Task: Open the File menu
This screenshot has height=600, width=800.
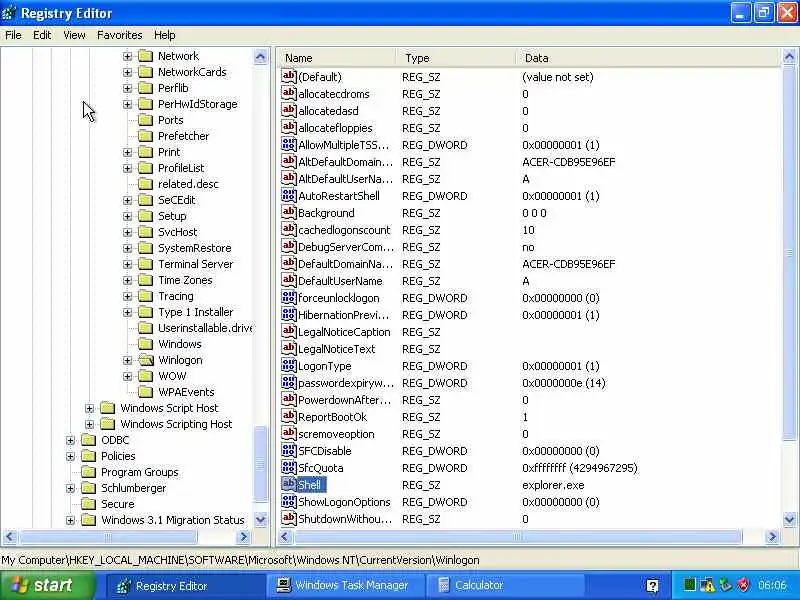Action: [x=13, y=35]
